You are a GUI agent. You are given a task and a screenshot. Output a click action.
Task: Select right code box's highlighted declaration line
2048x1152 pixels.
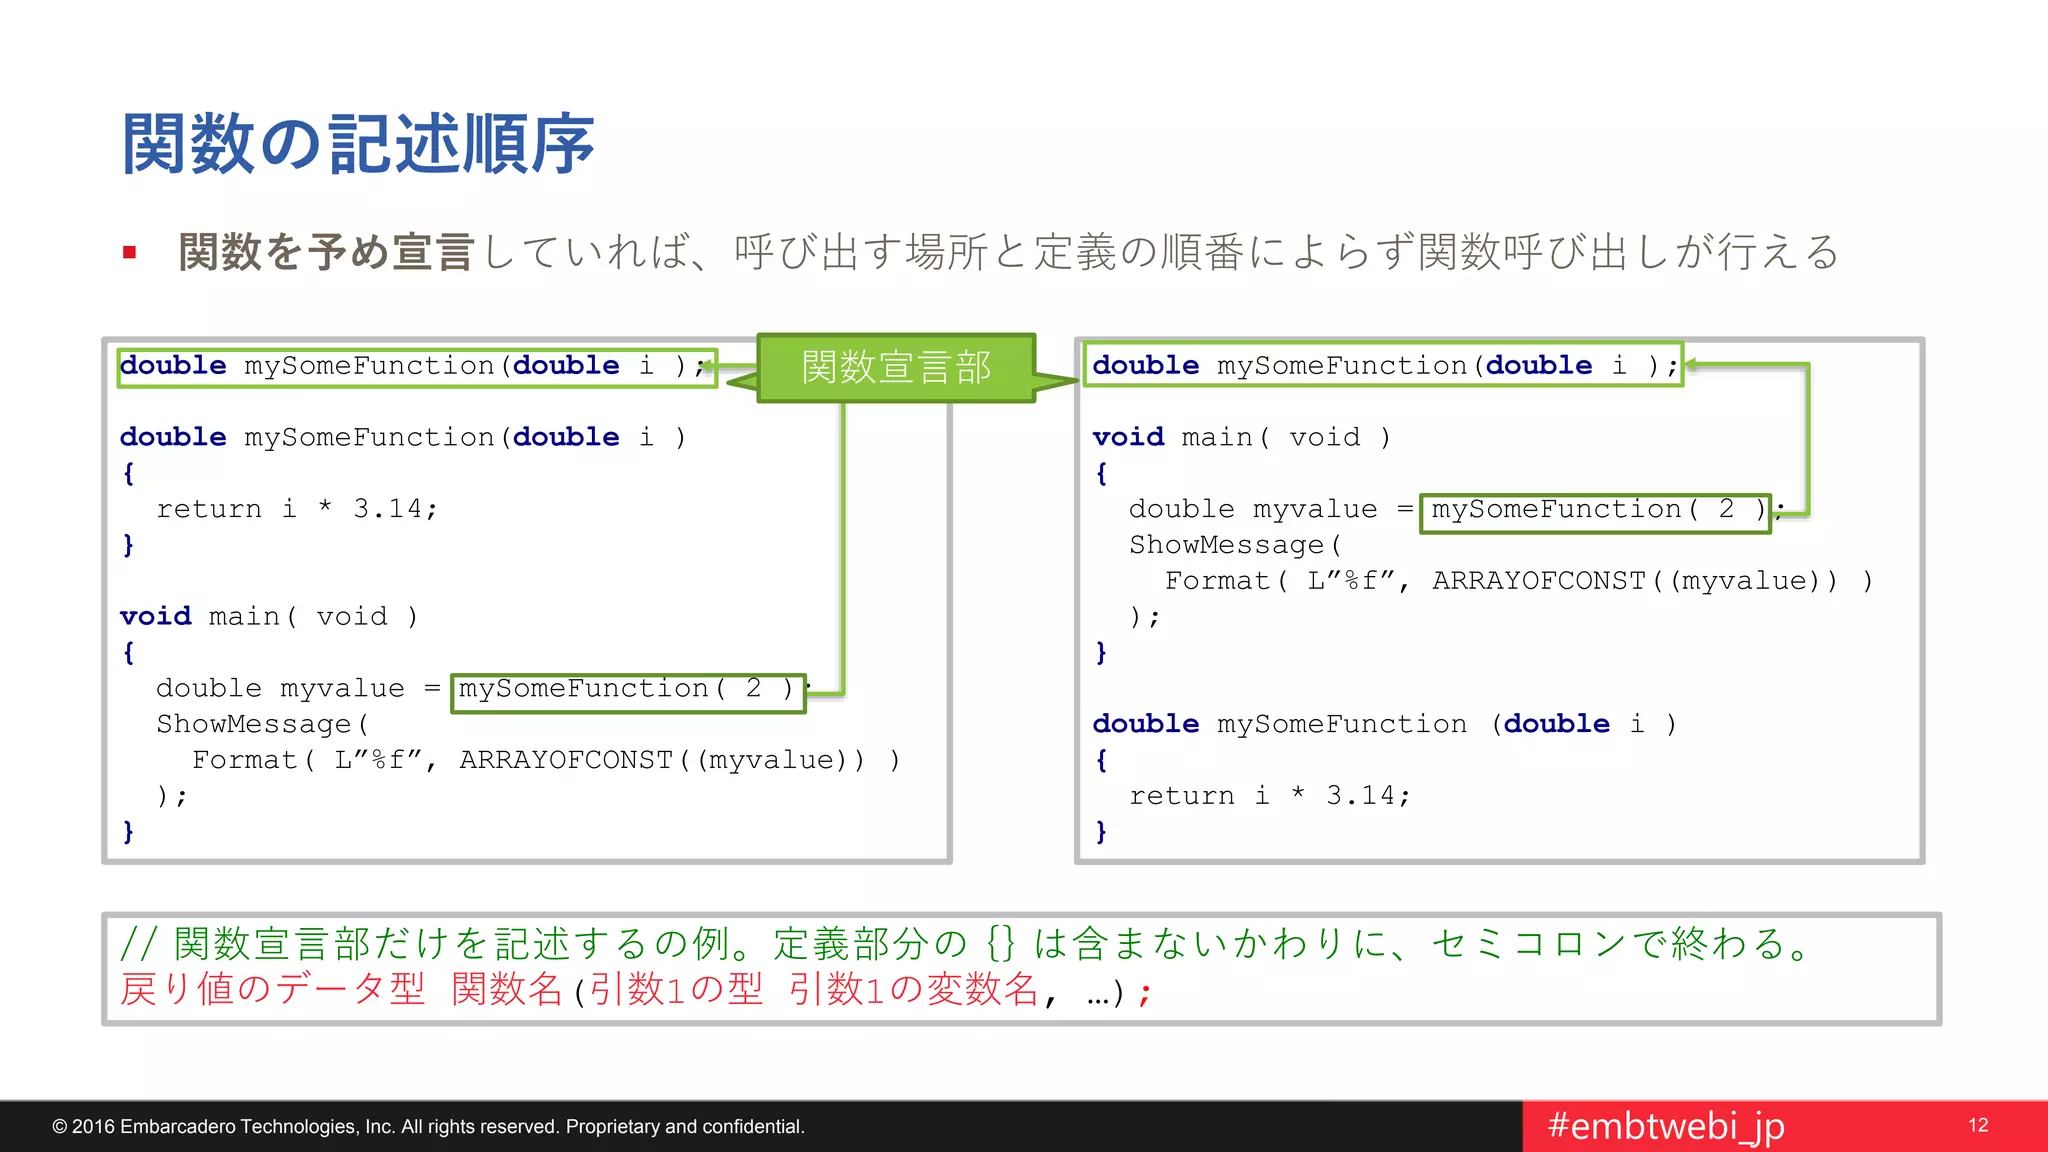tap(1384, 366)
